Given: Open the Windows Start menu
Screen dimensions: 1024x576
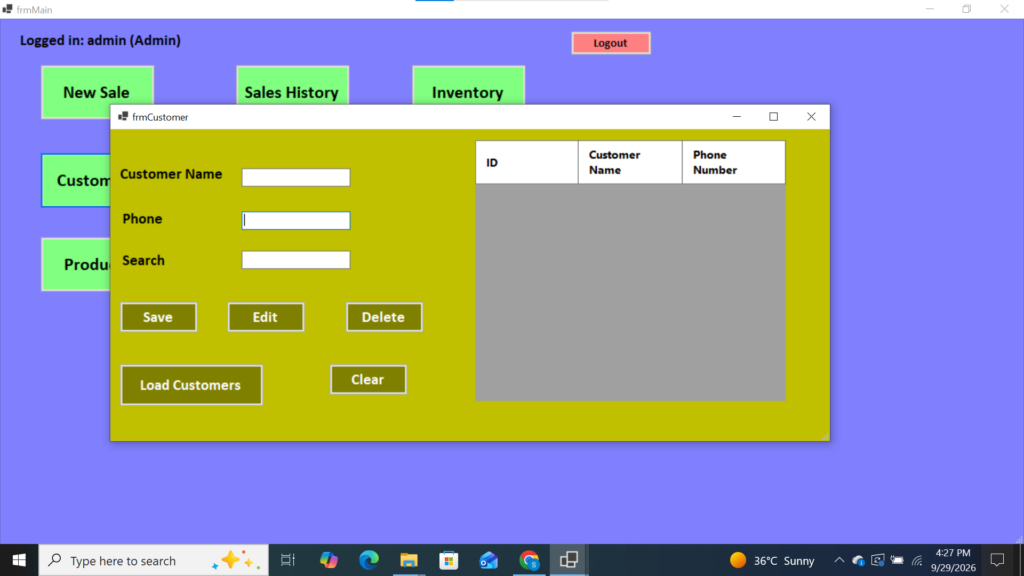Looking at the screenshot, I should click(19, 560).
